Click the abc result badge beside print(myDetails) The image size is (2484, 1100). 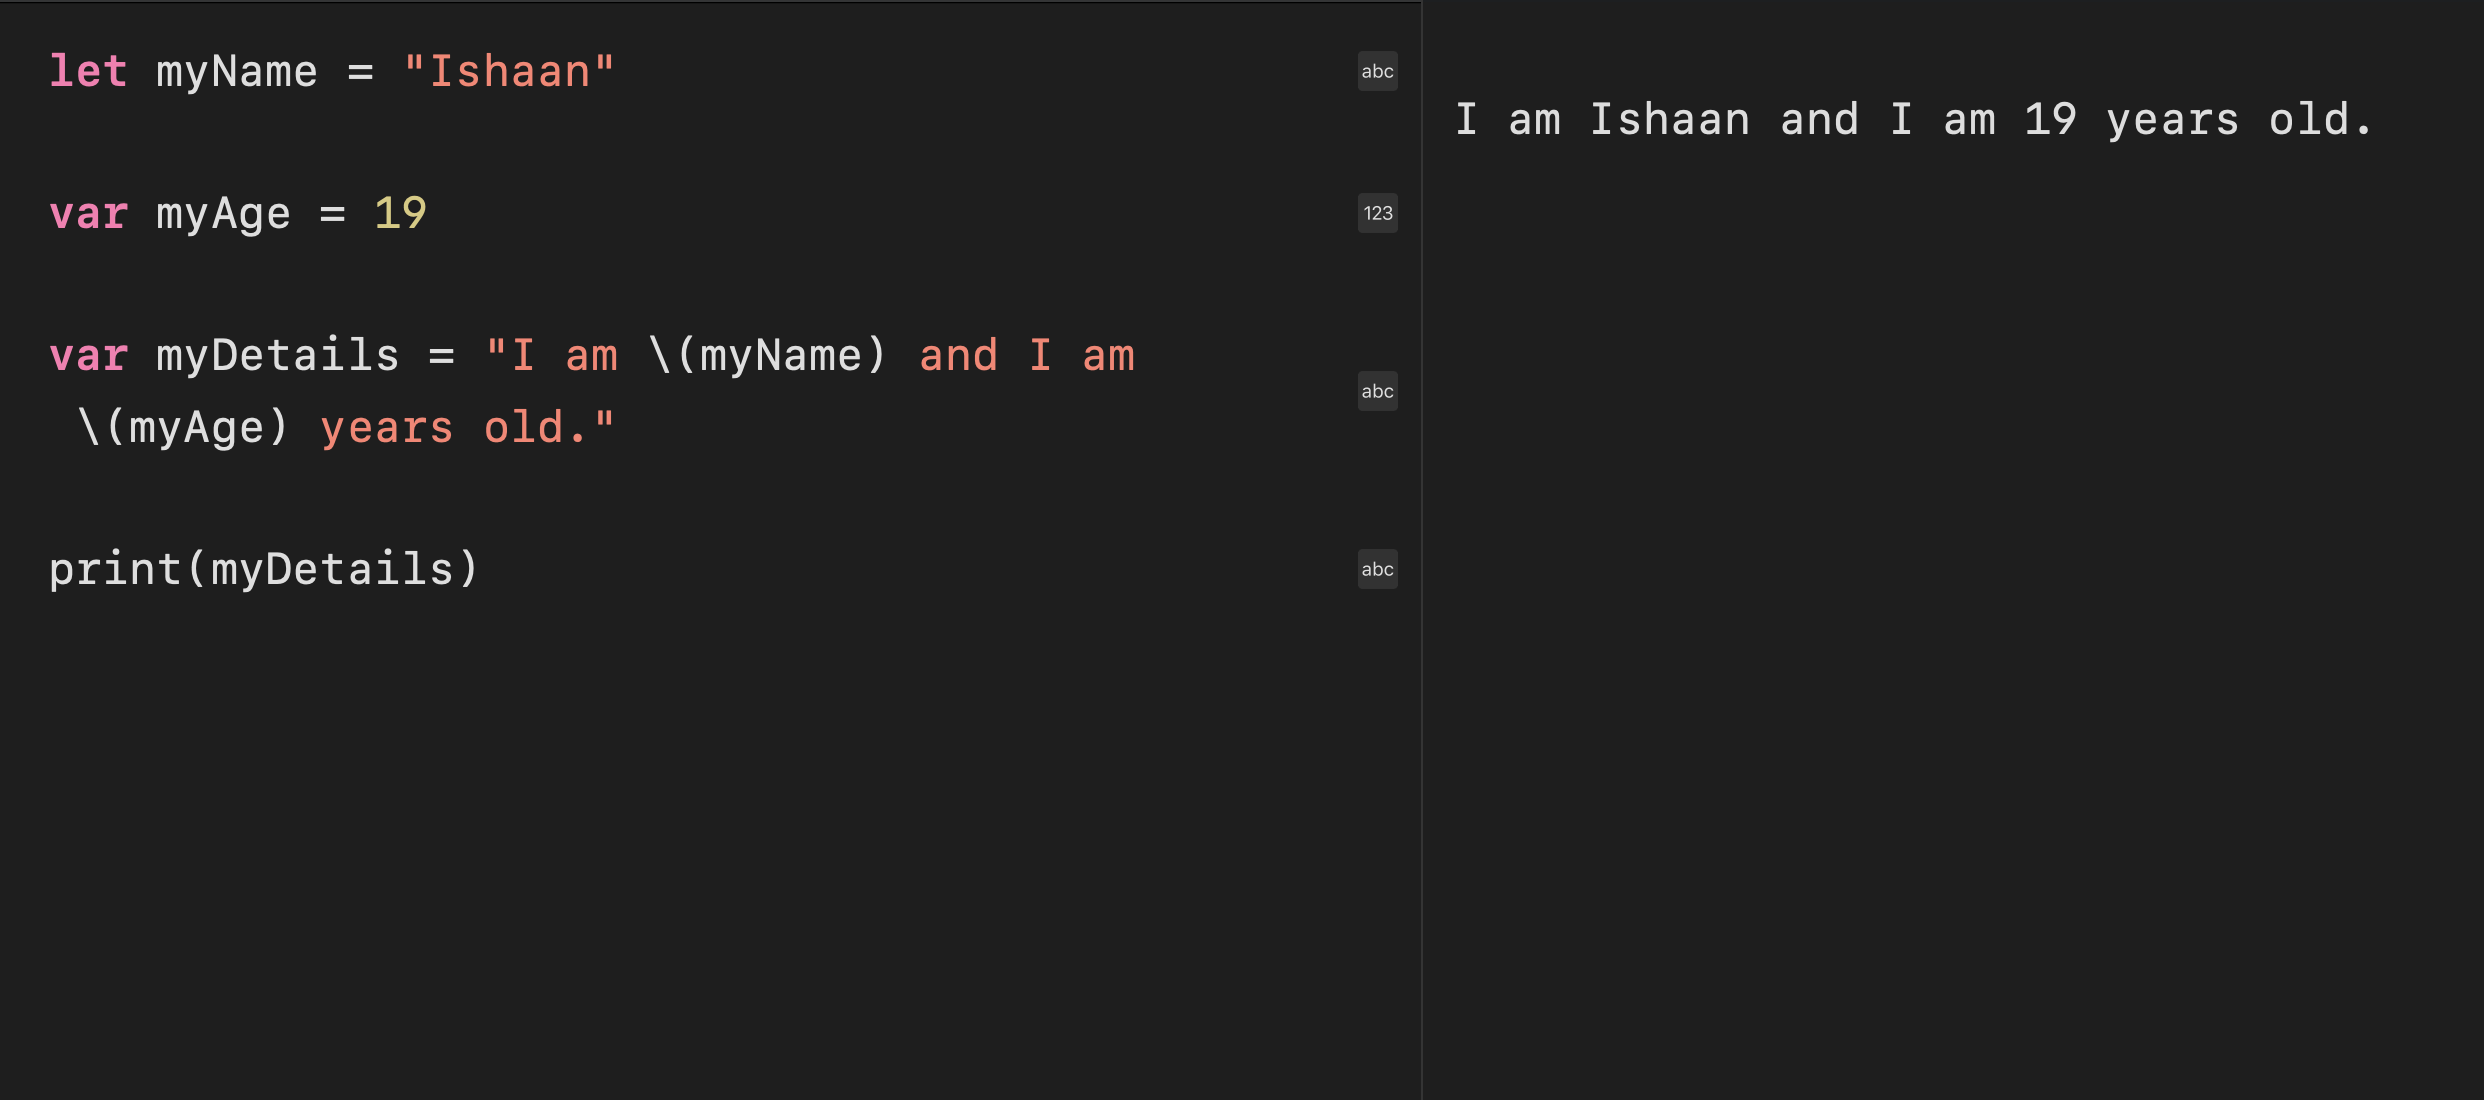point(1377,569)
